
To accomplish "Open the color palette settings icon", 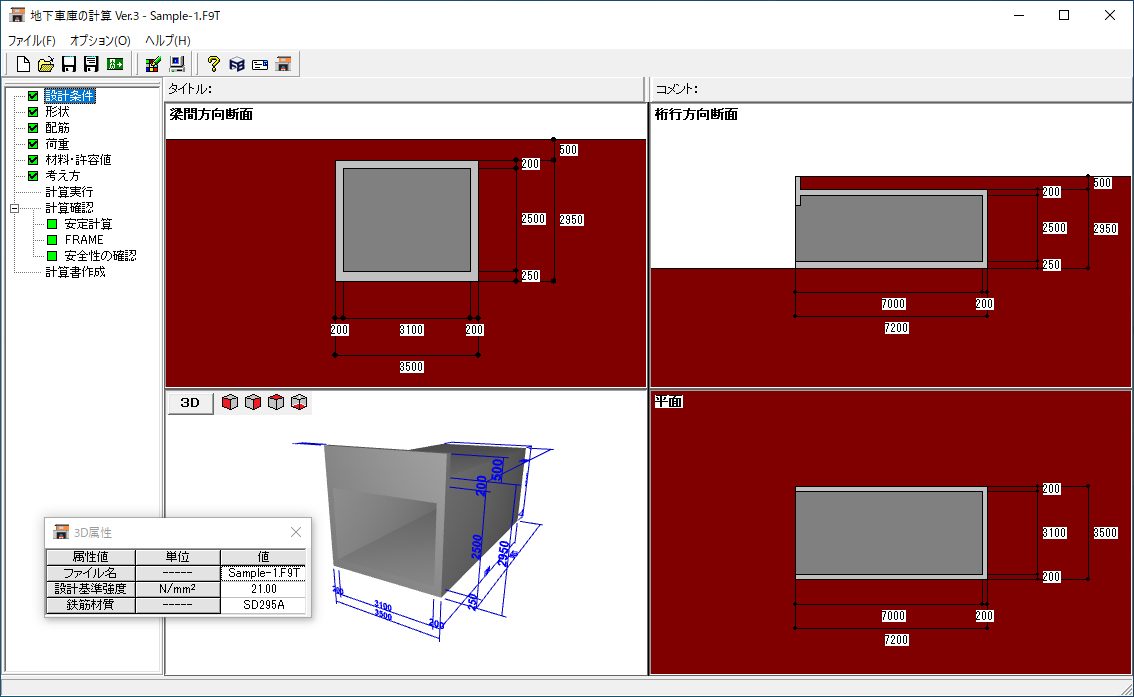I will [153, 64].
